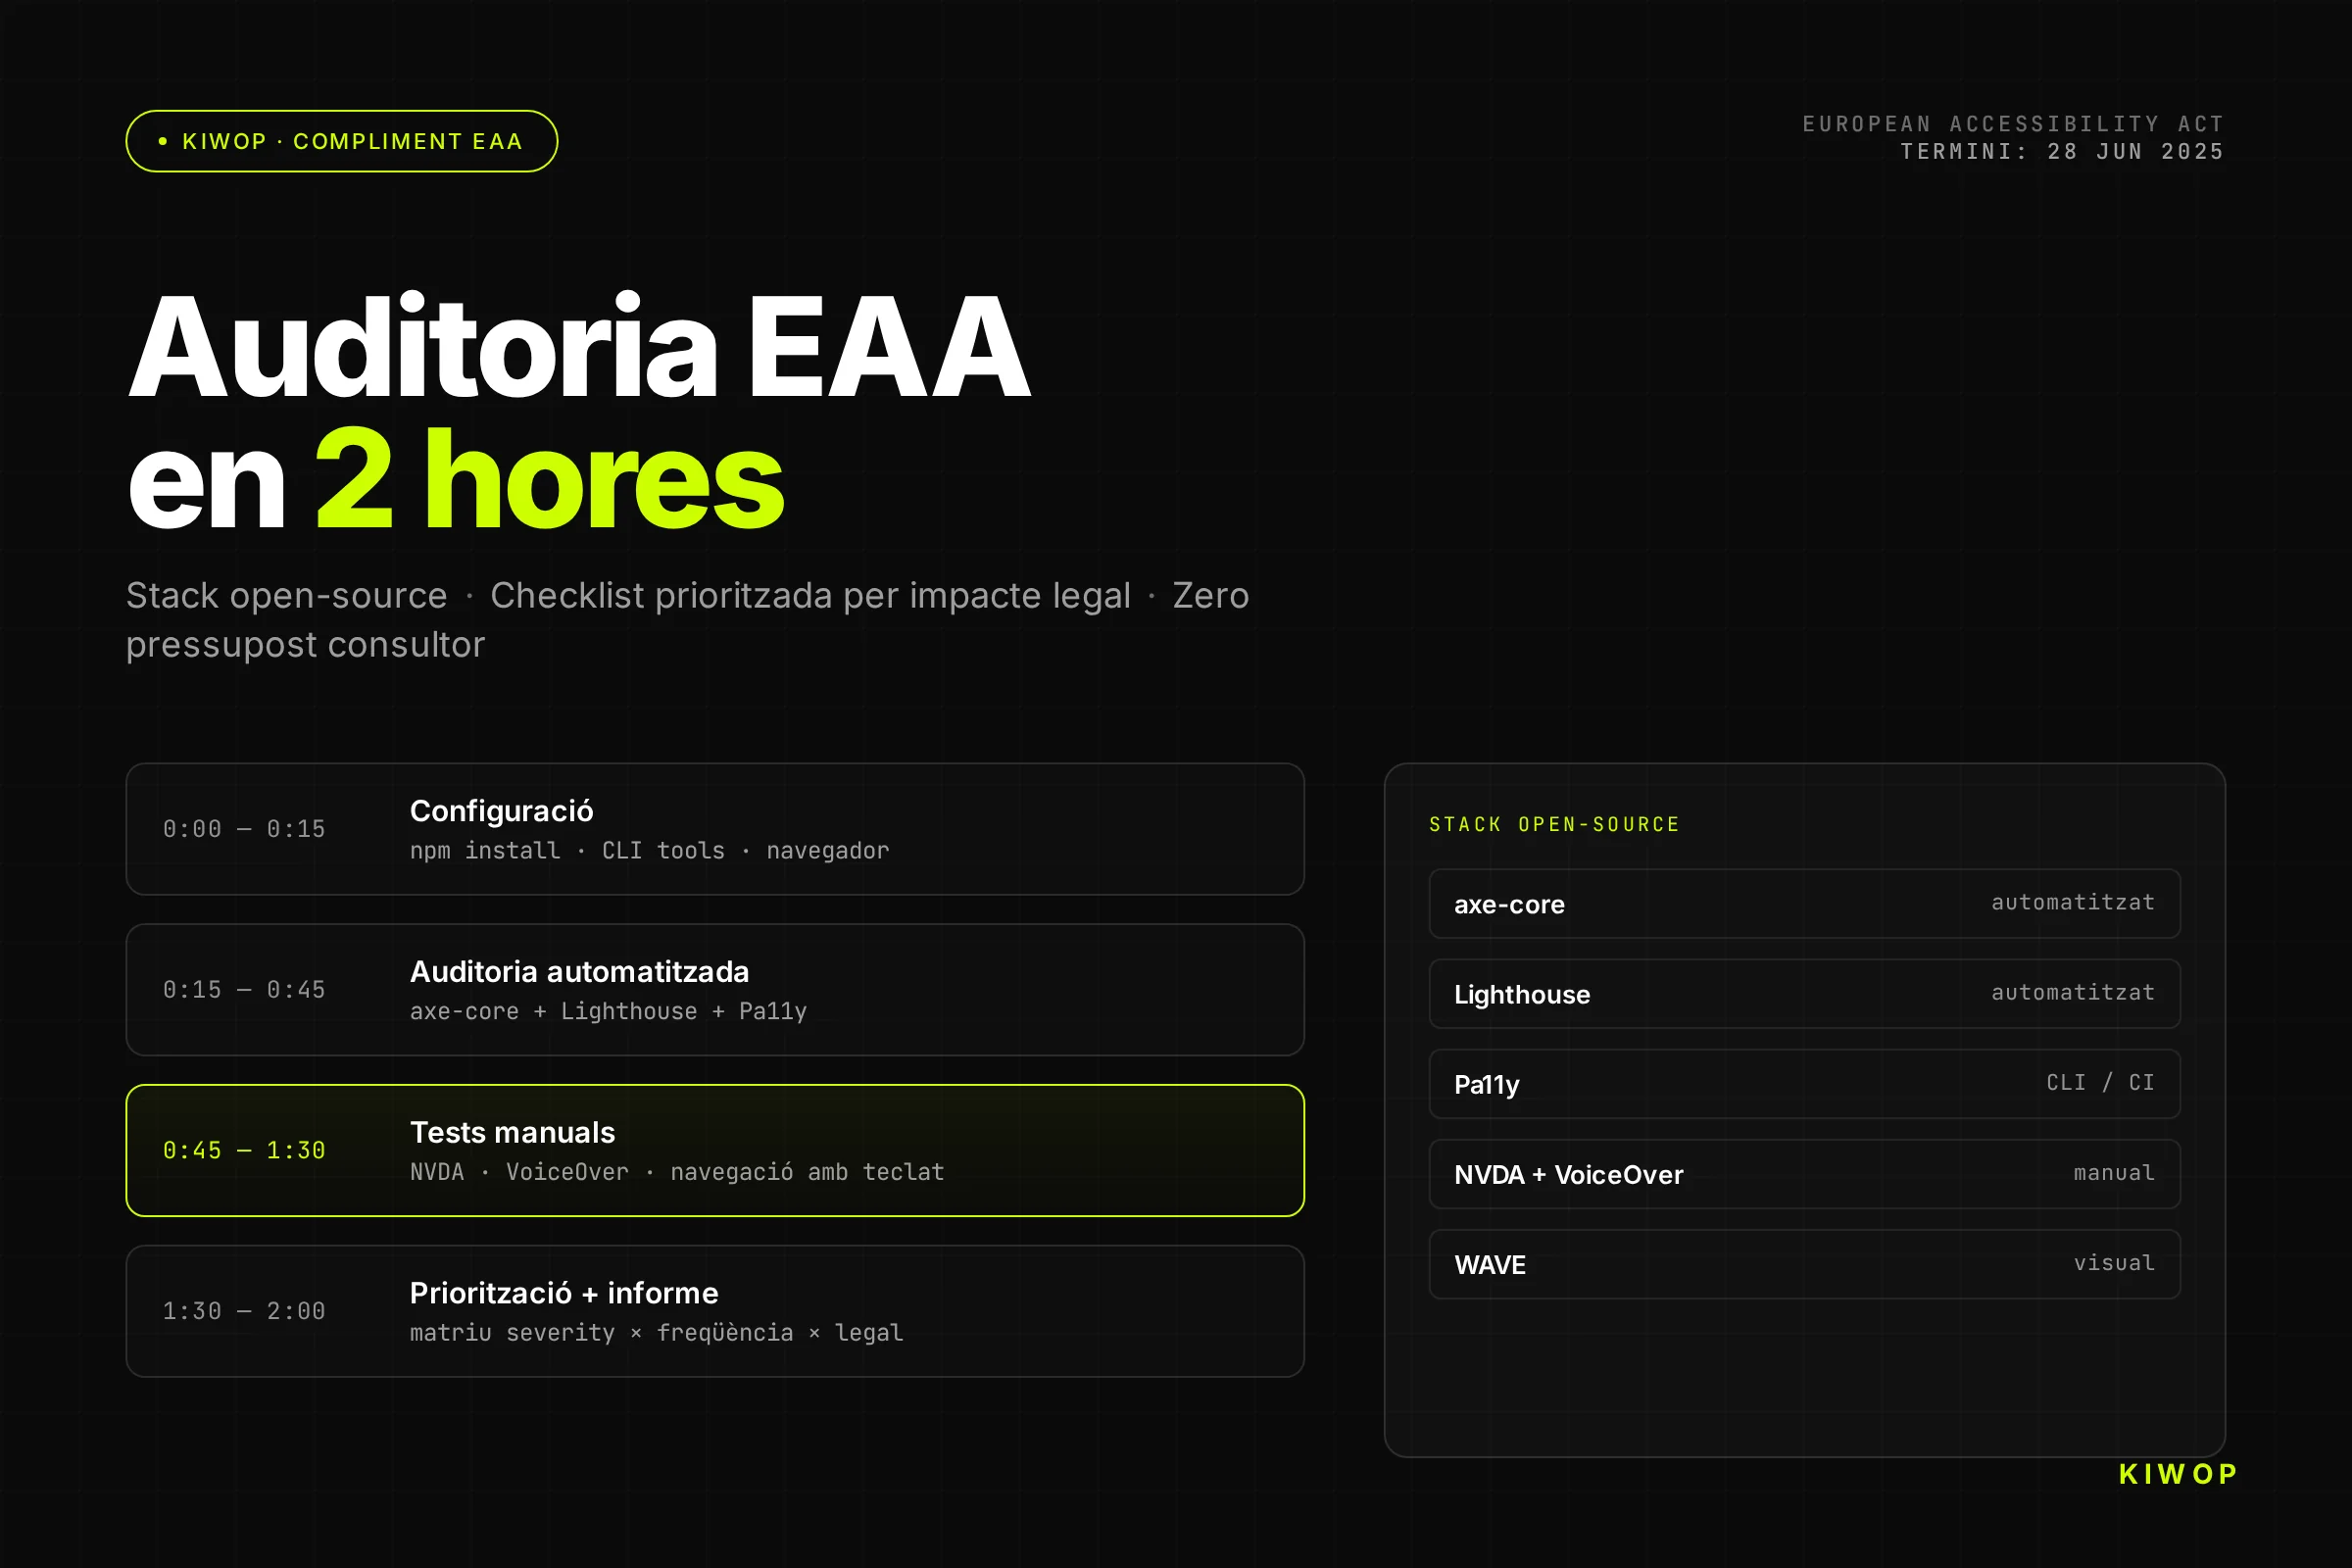The width and height of the screenshot is (2352, 1568).
Task: Click the 'automatitzat' tag in axe-core row
Action: click(x=2073, y=903)
